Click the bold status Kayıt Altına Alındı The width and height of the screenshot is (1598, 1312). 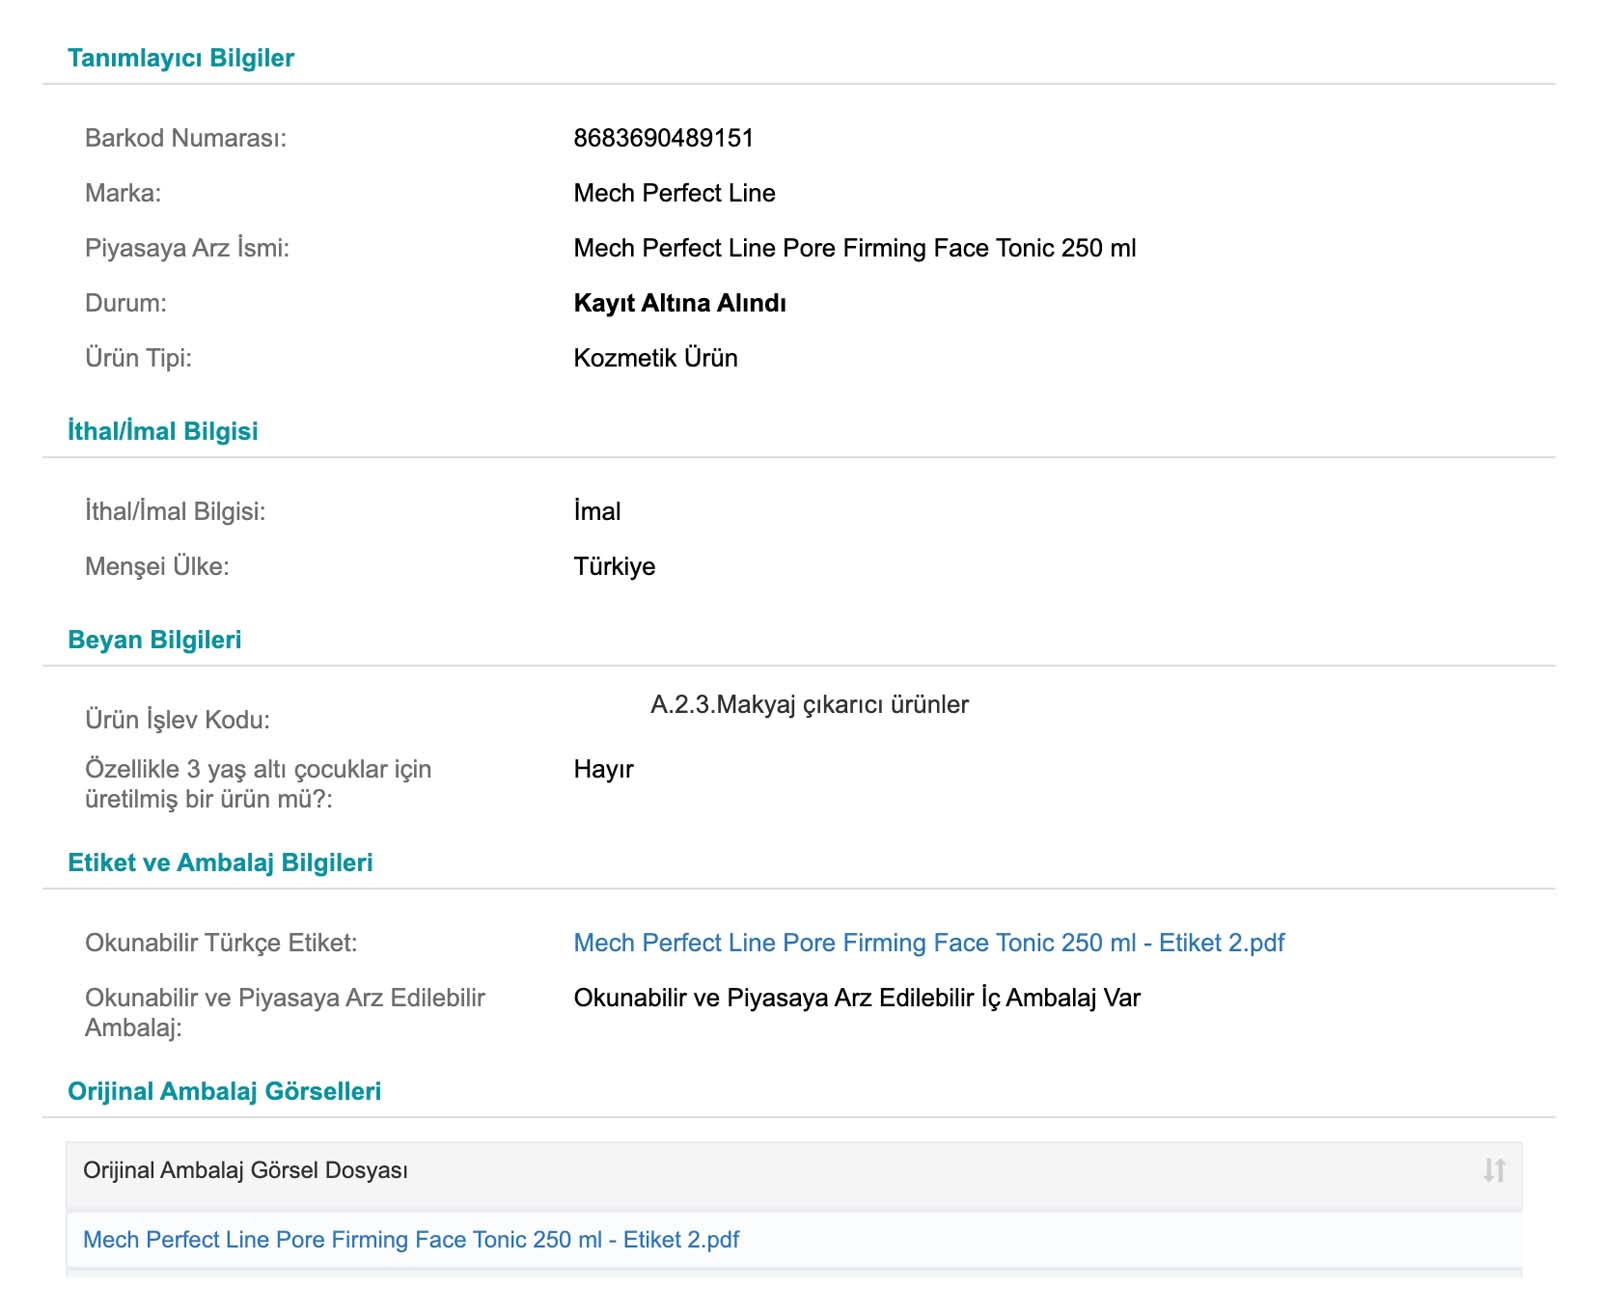coord(679,303)
